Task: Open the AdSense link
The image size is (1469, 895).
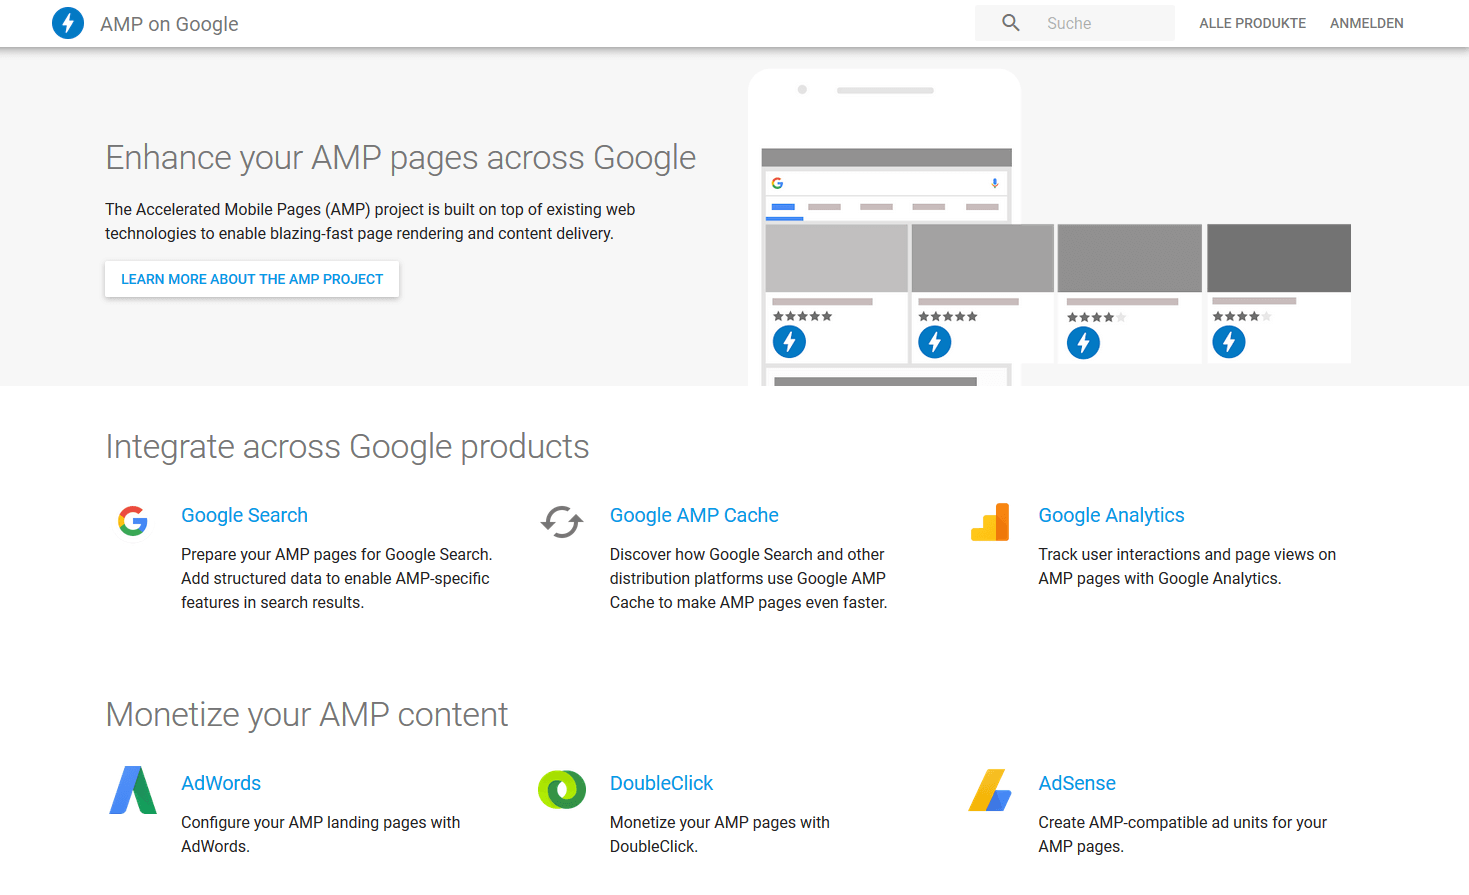Action: pyautogui.click(x=1077, y=783)
